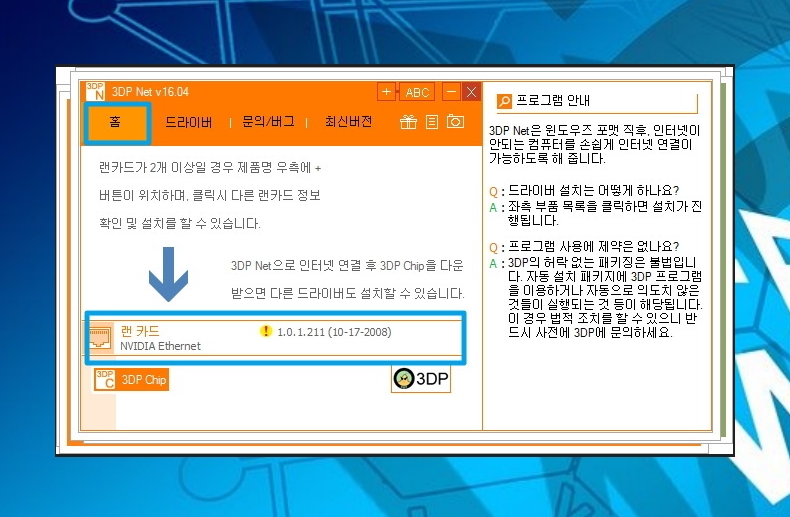Click the ABC language button

tap(417, 92)
